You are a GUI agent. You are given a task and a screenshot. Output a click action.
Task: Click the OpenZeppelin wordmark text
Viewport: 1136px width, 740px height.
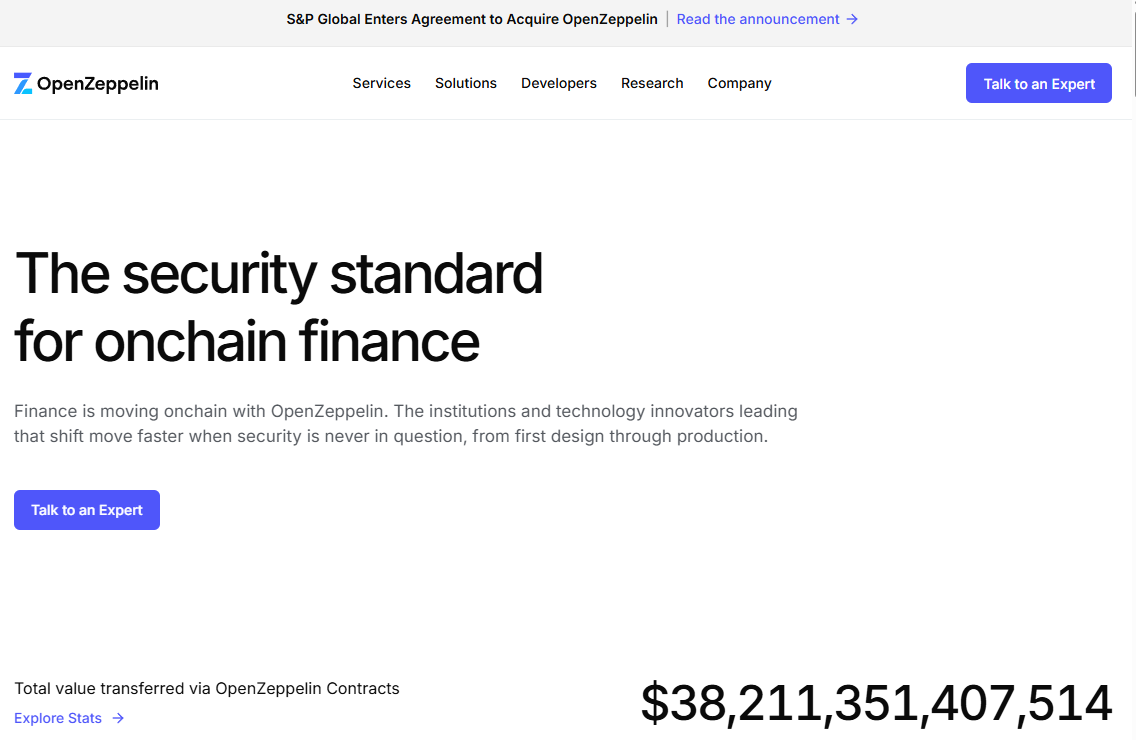pyautogui.click(x=98, y=84)
